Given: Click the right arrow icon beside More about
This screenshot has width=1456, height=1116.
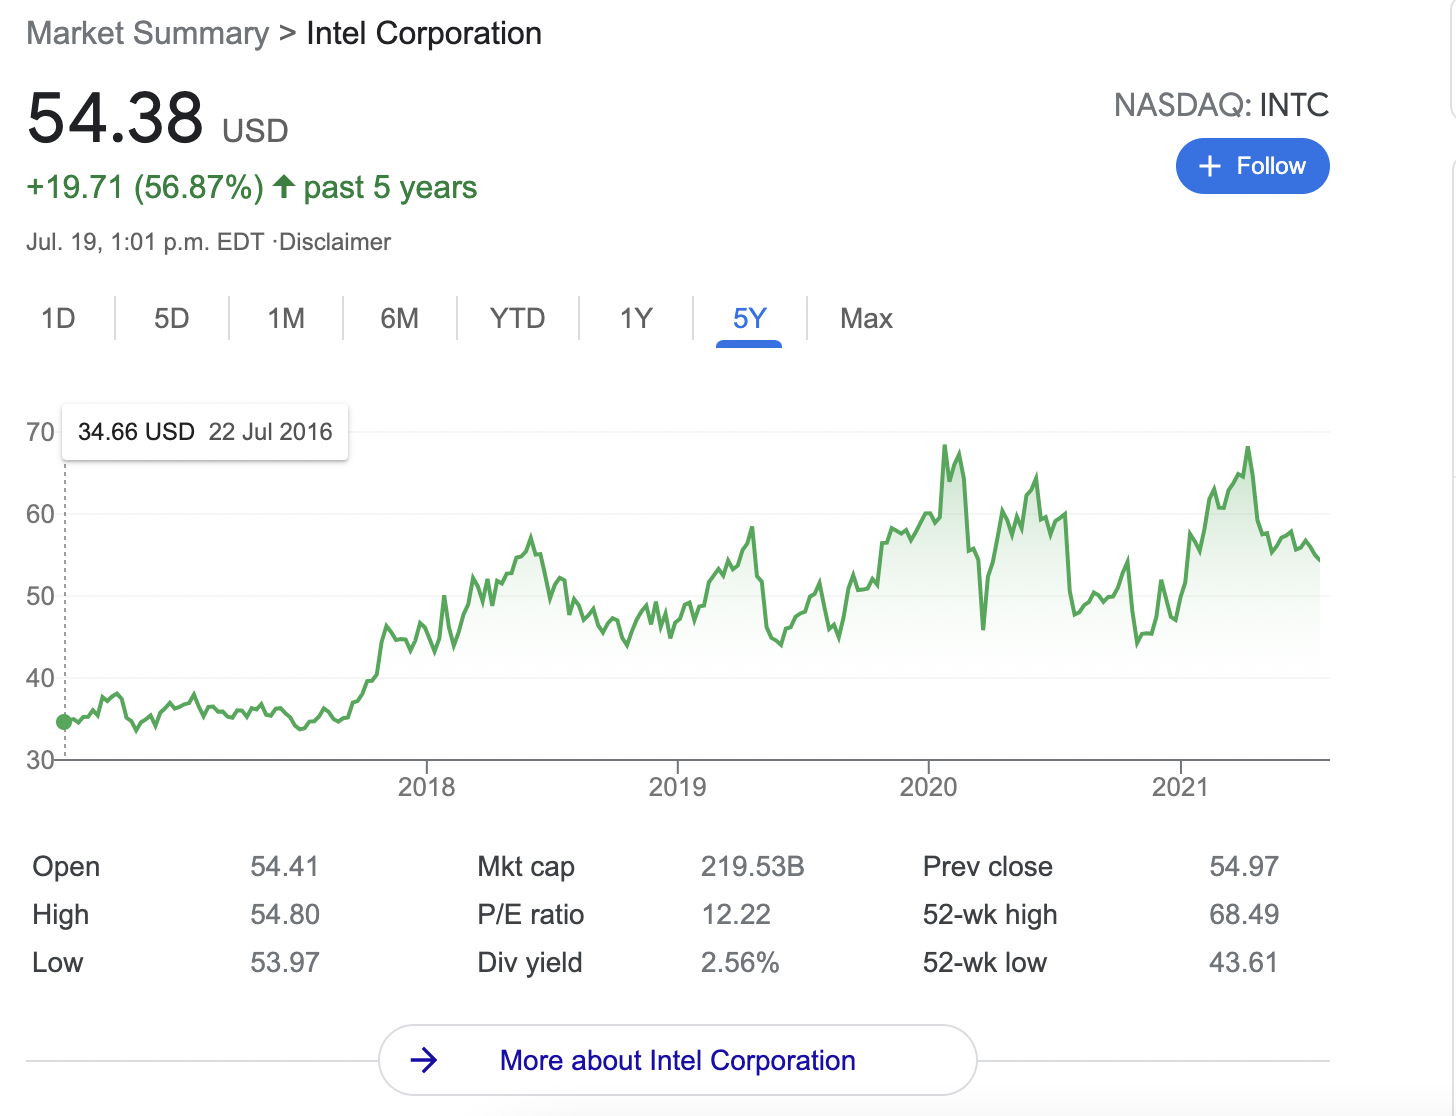Looking at the screenshot, I should pyautogui.click(x=424, y=1060).
